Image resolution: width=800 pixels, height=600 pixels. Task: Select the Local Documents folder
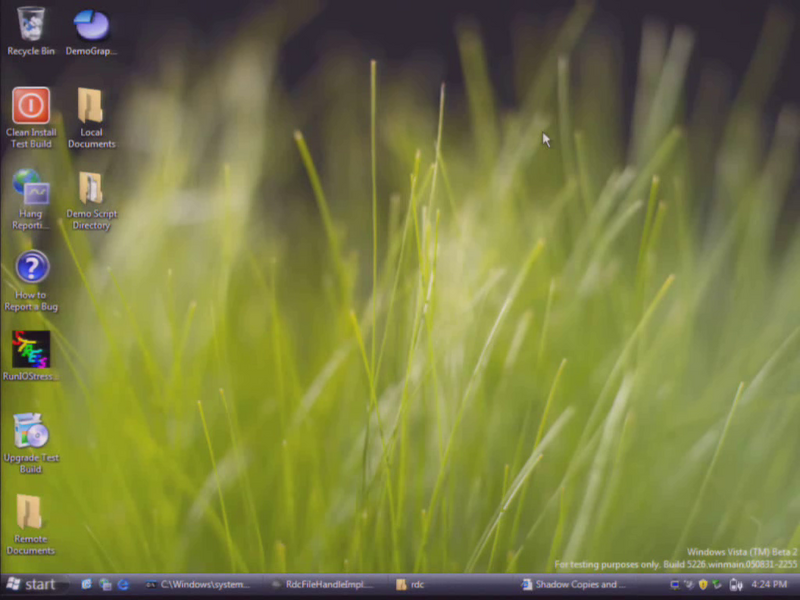[x=91, y=118]
